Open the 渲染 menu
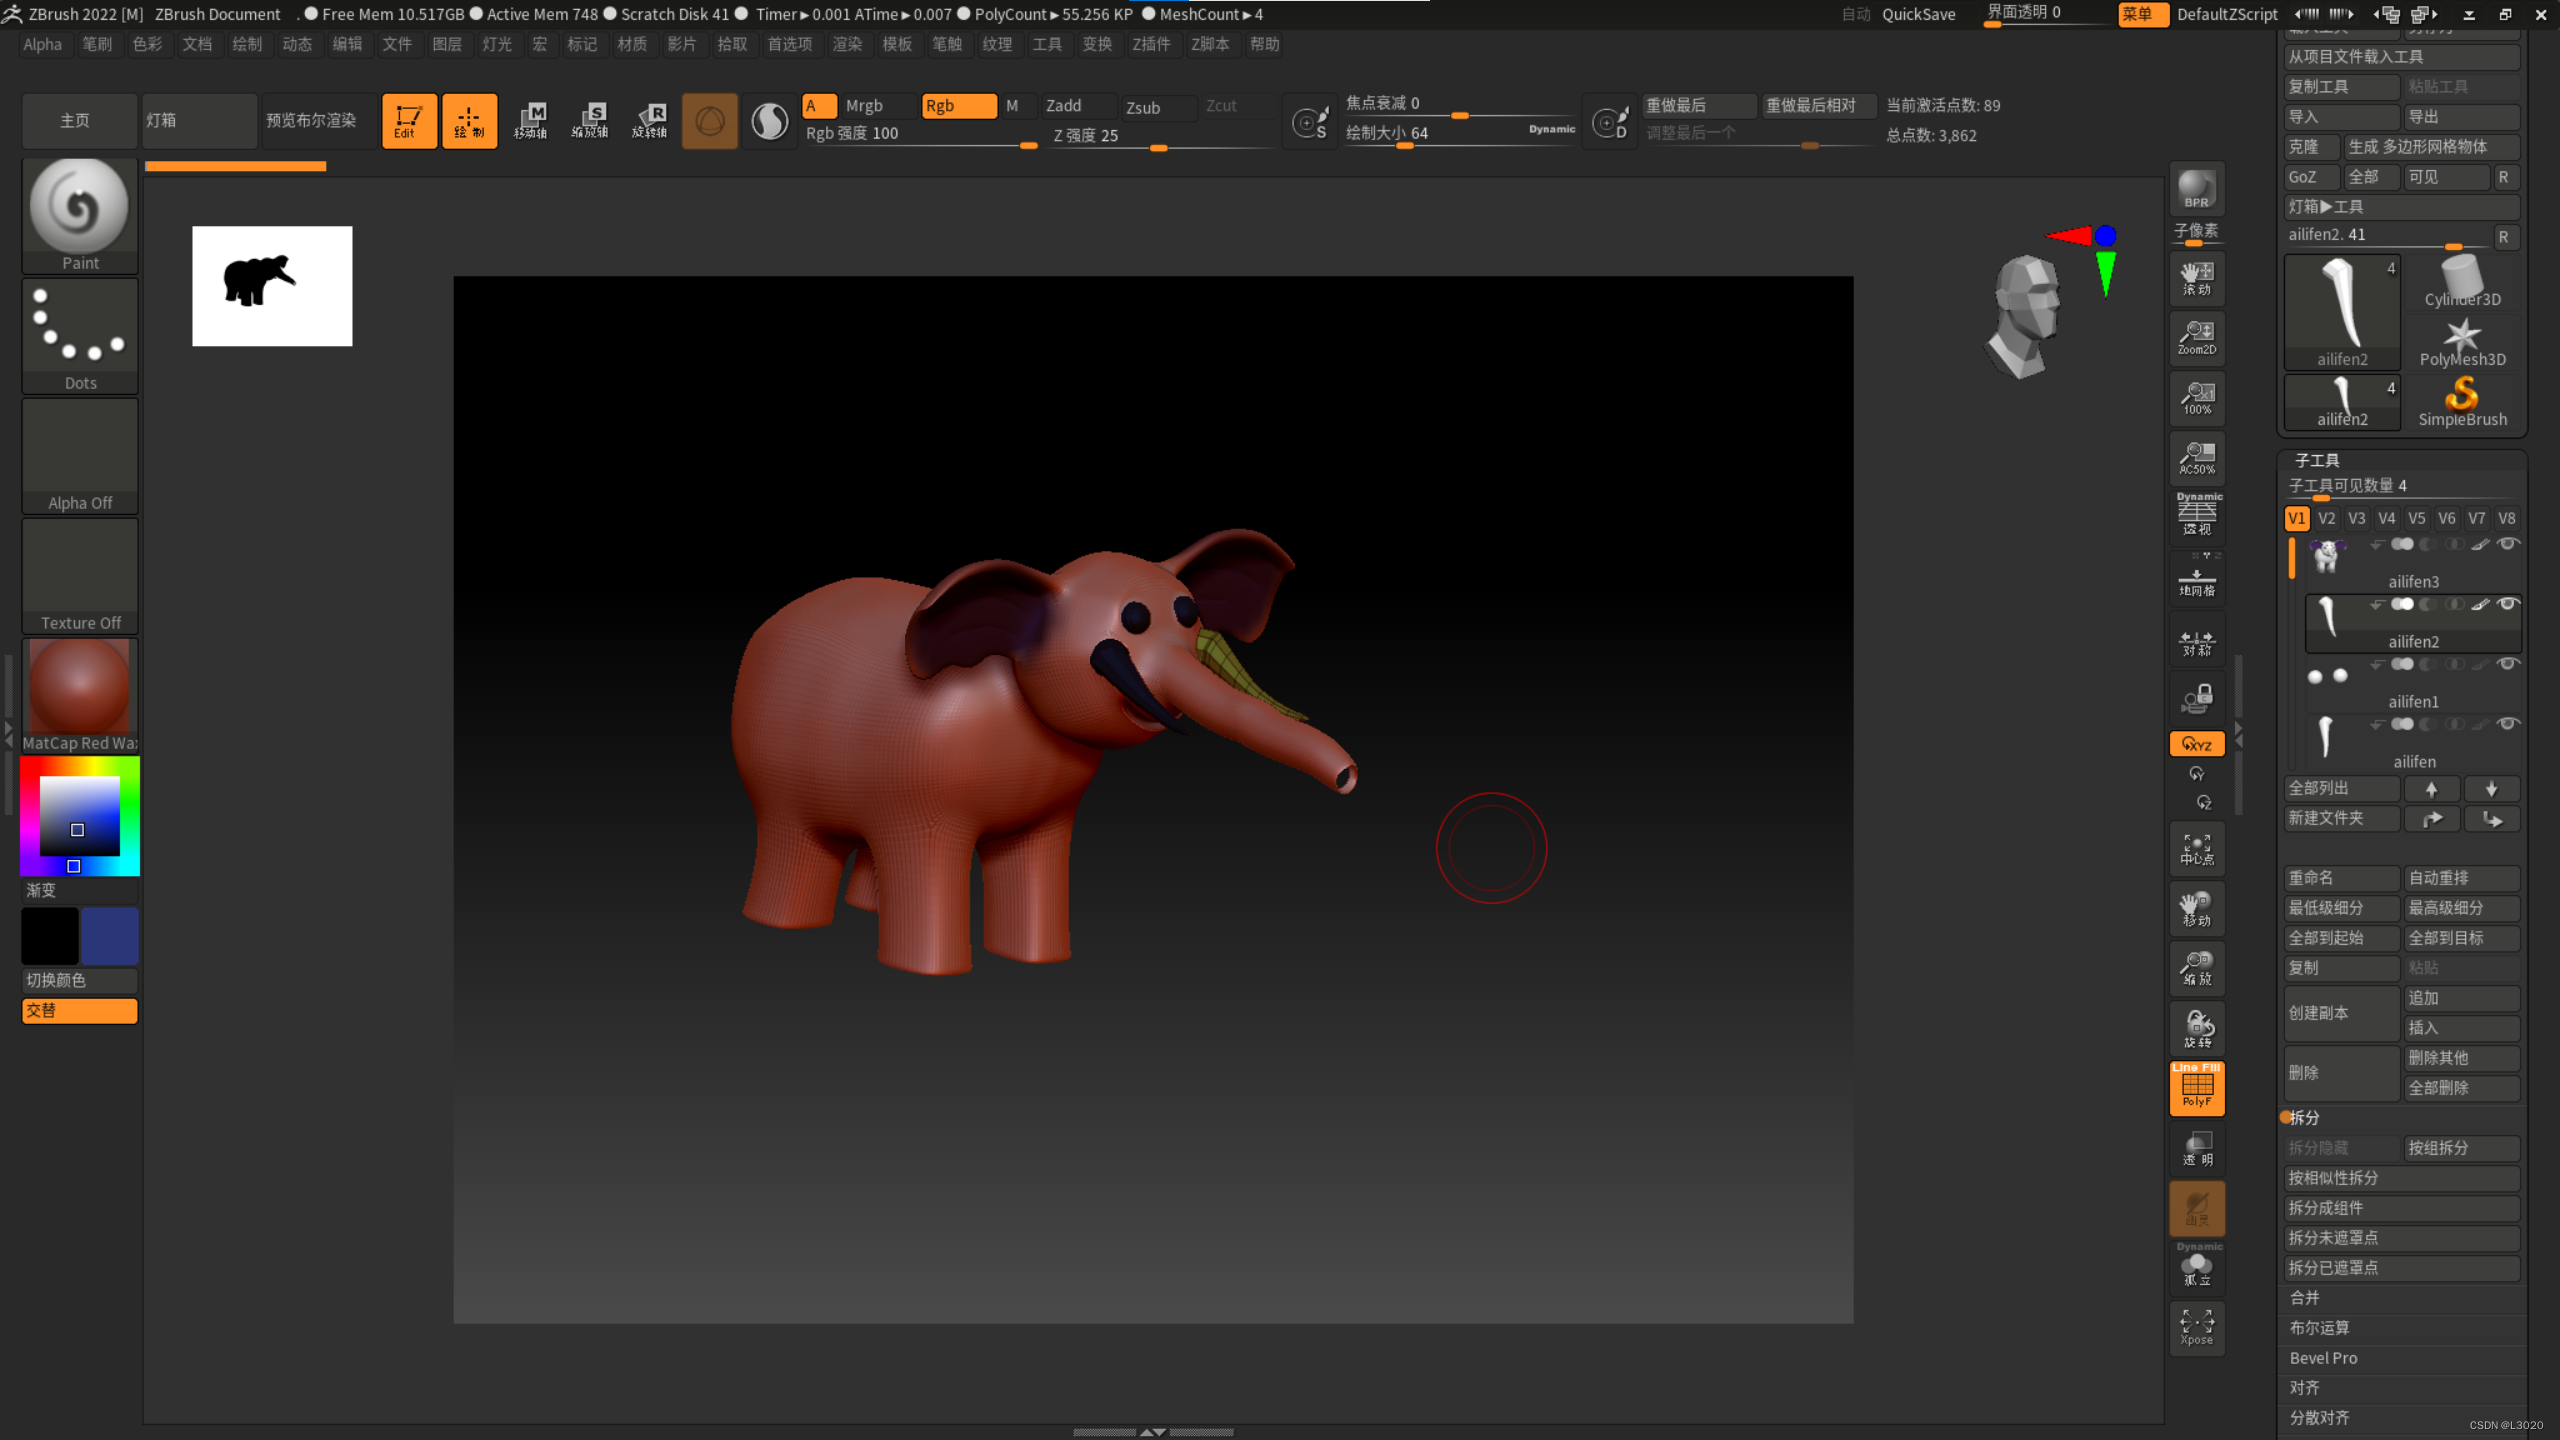The height and width of the screenshot is (1440, 2560). (x=846, y=44)
